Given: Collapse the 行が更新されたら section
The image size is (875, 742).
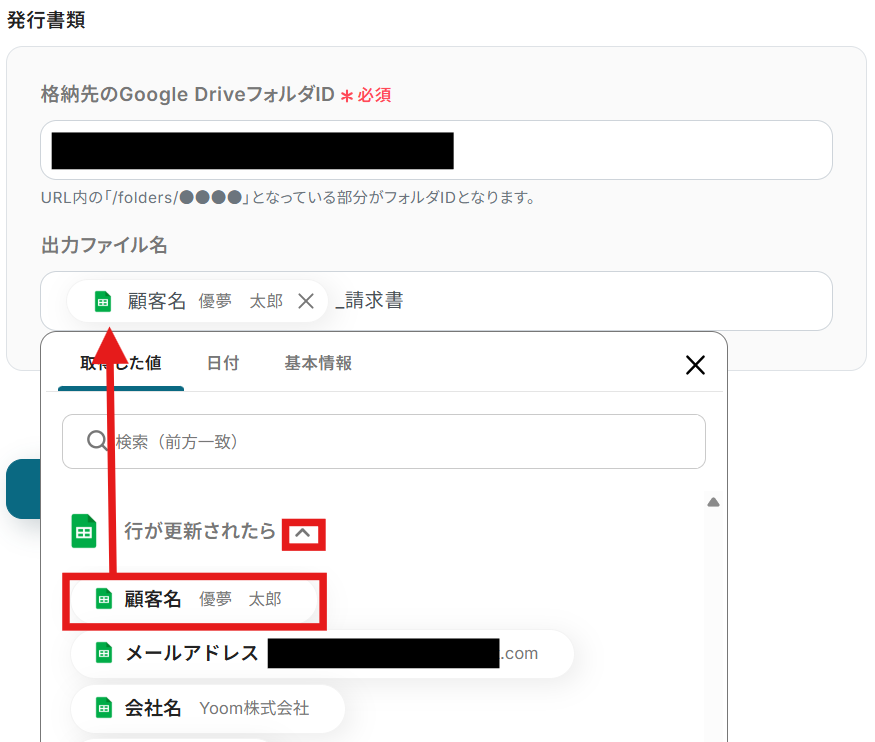Looking at the screenshot, I should pos(303,533).
